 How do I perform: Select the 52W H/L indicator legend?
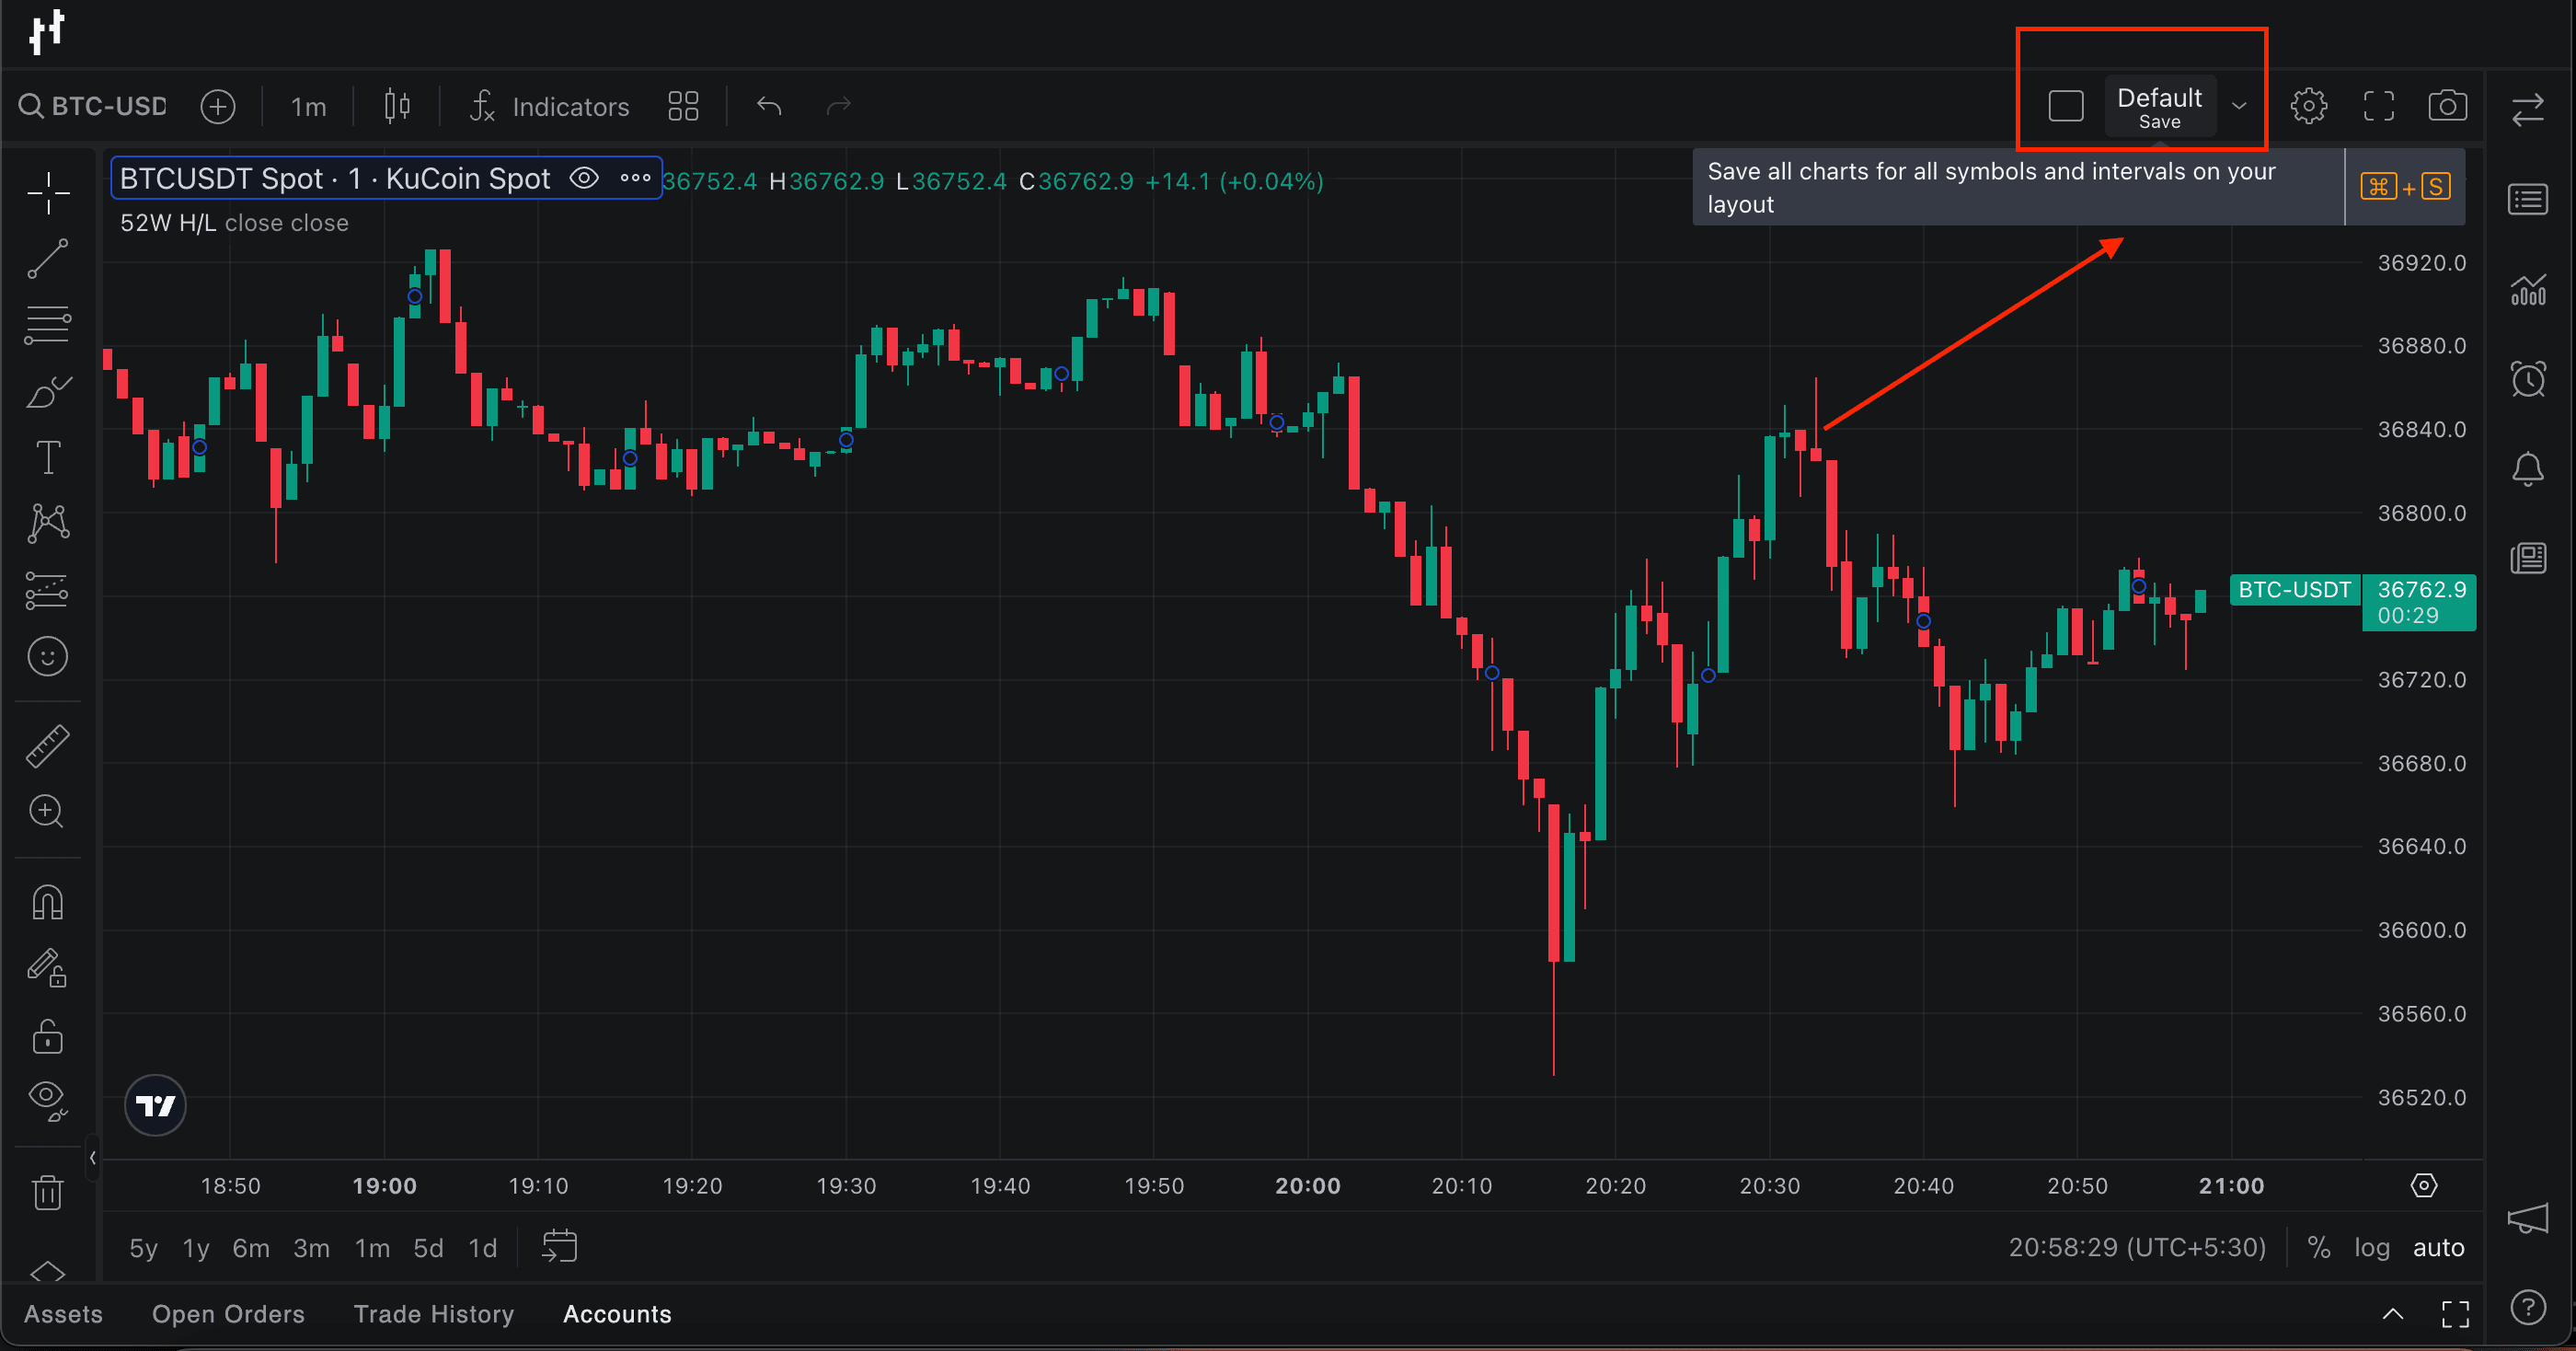[234, 223]
